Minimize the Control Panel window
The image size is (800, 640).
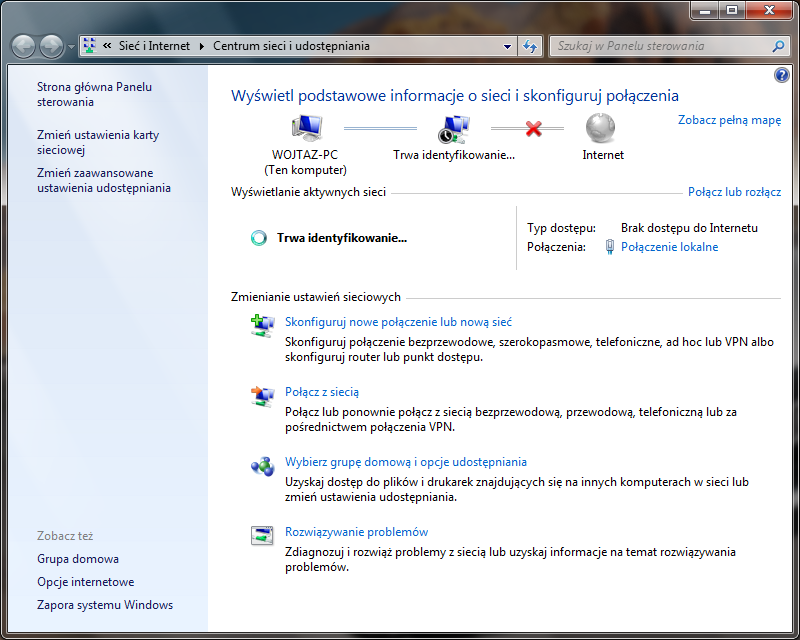[706, 11]
